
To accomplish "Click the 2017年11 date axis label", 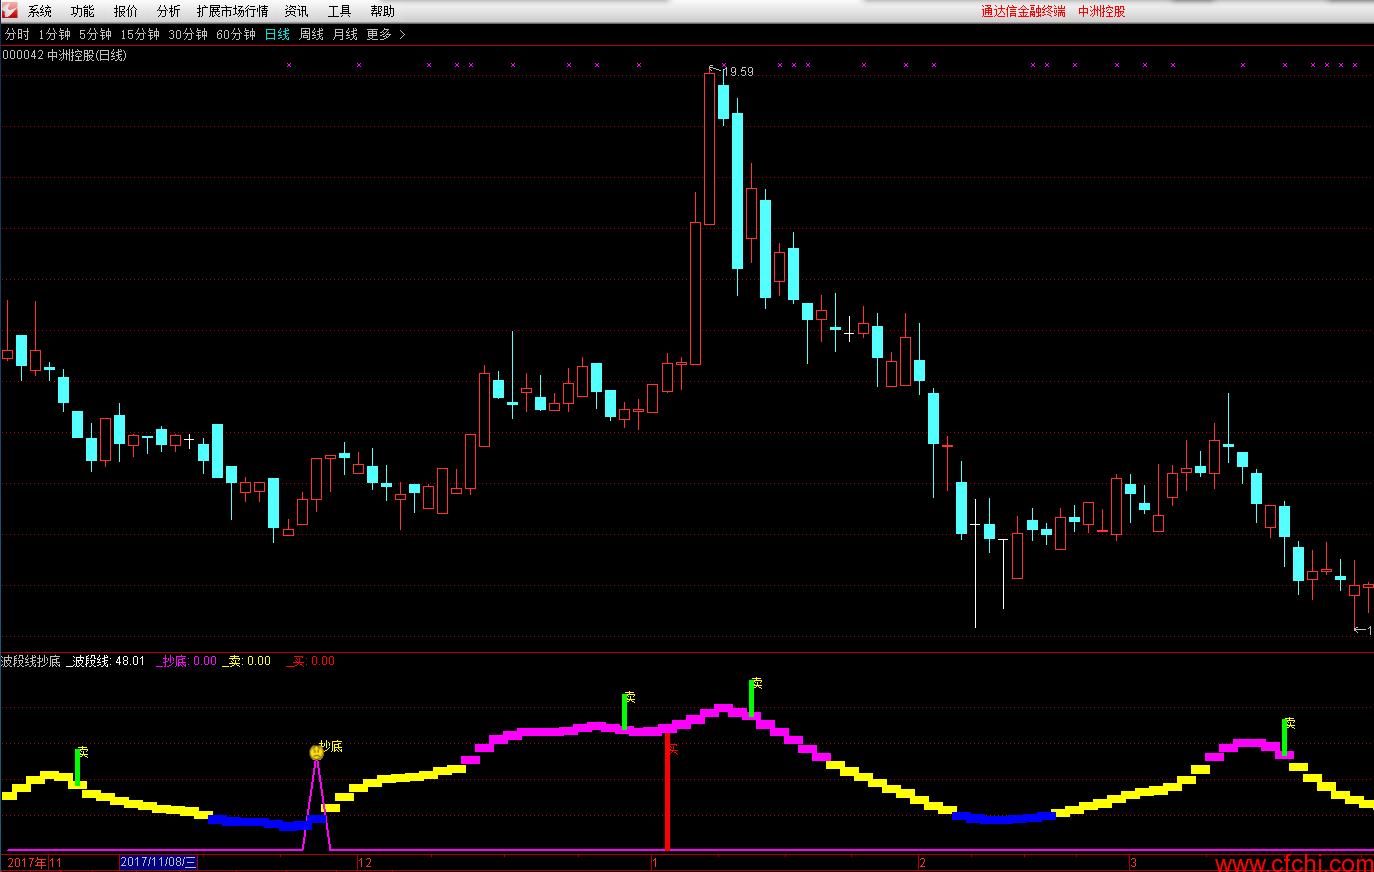I will [34, 862].
